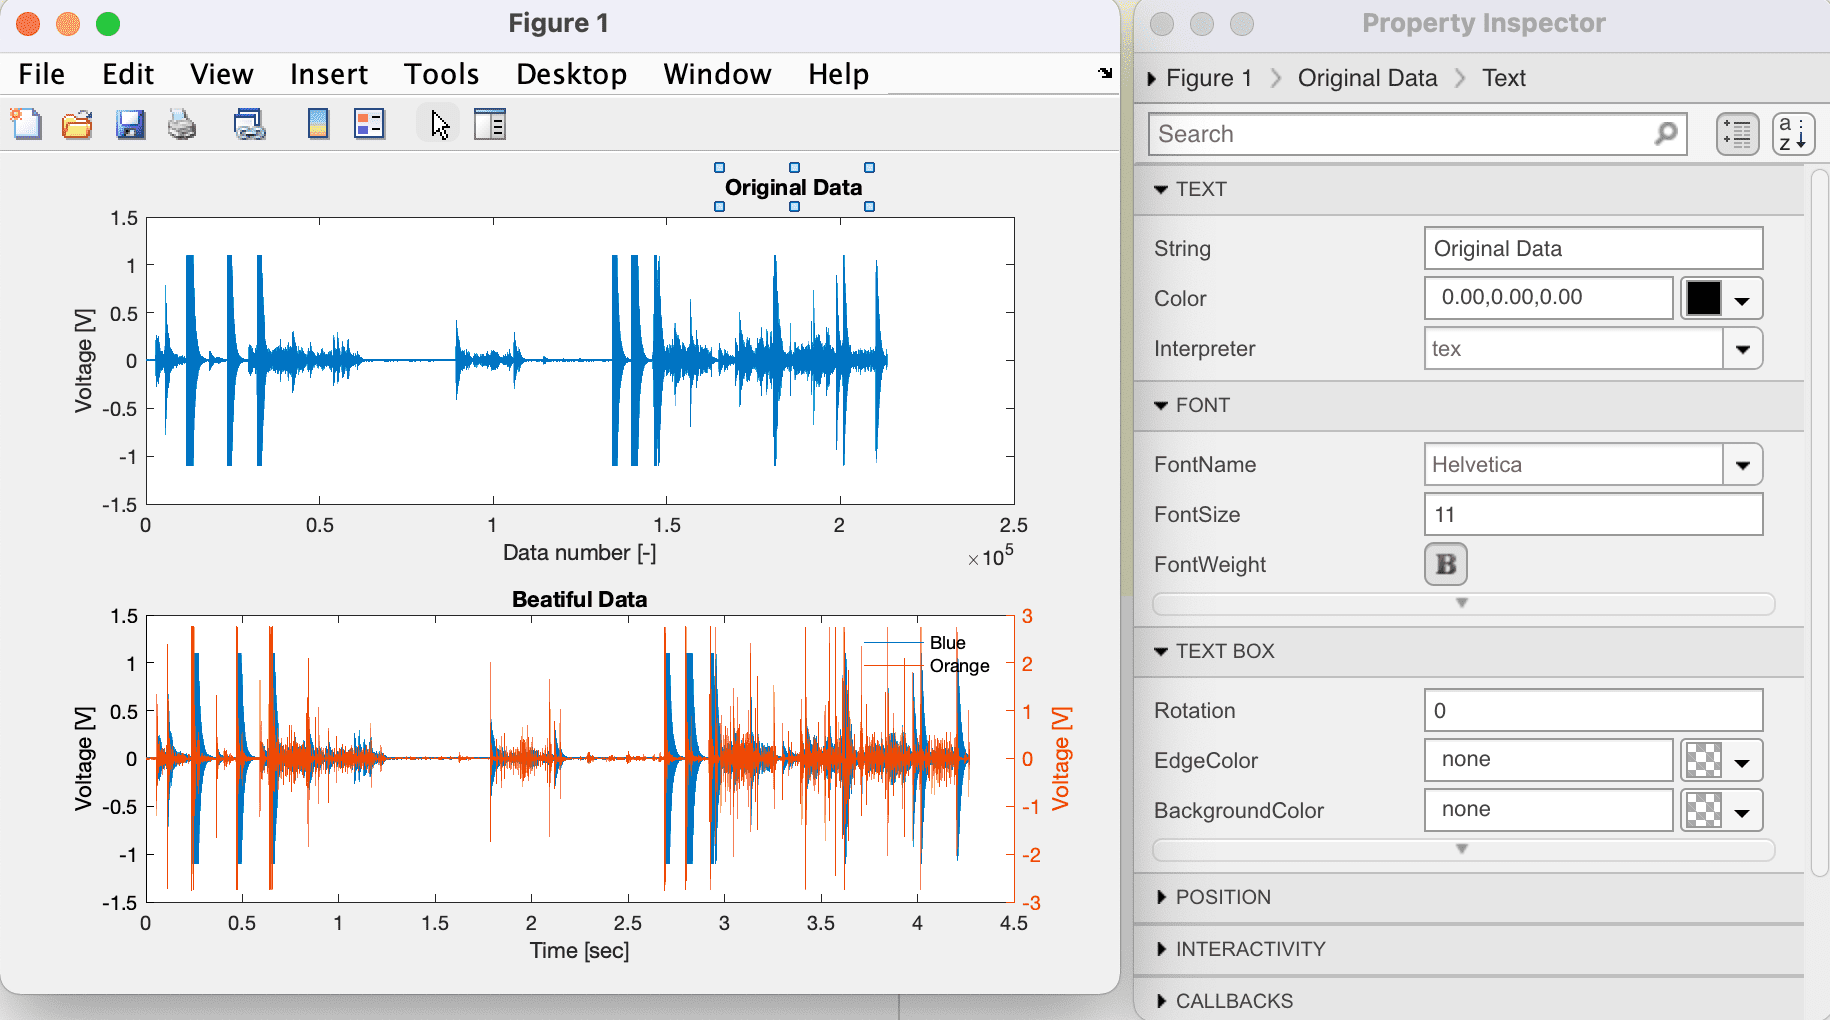
Task: Open the Interpreter dropdown
Action: click(x=1743, y=349)
